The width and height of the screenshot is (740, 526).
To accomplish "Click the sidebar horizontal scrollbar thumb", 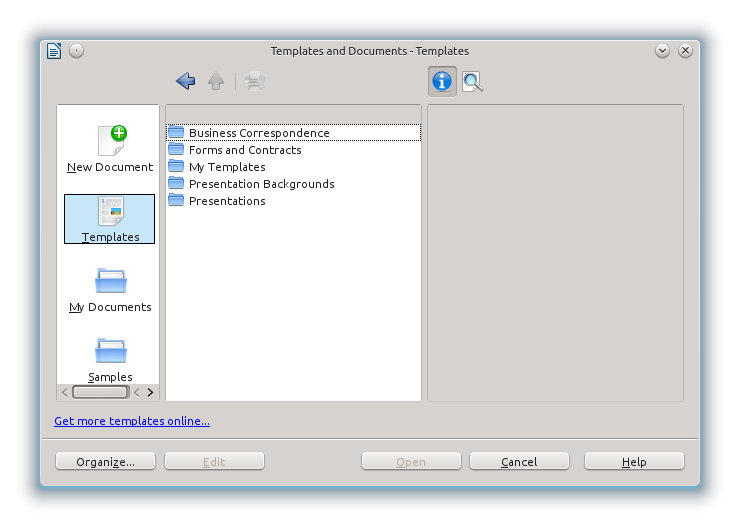I will tap(102, 393).
